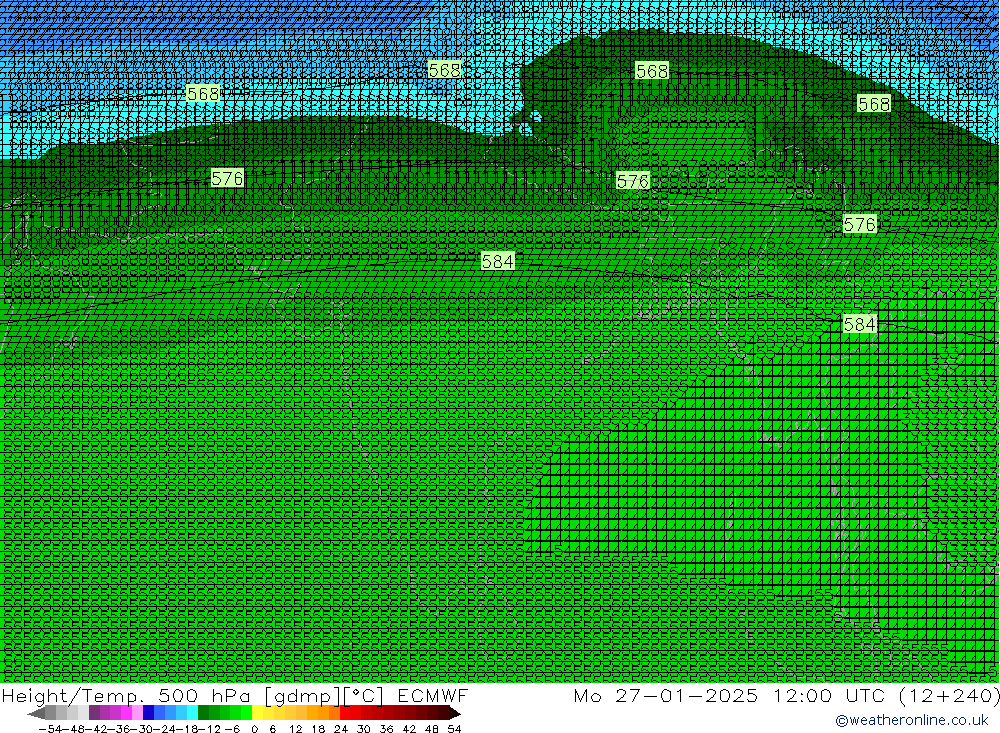Viewport: 1000px width, 733px height.
Task: Click the dark blue legend swatch above -30
Action: point(148,713)
